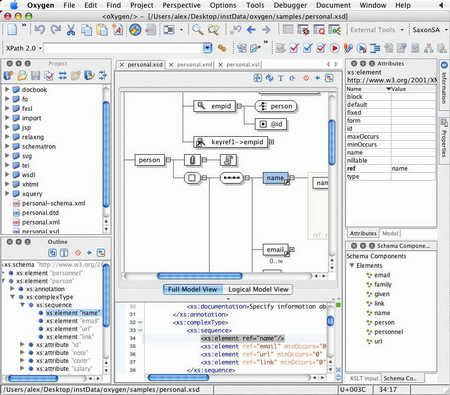
Task: Click the magnifier Find icon in toolbar
Action: coord(198,30)
